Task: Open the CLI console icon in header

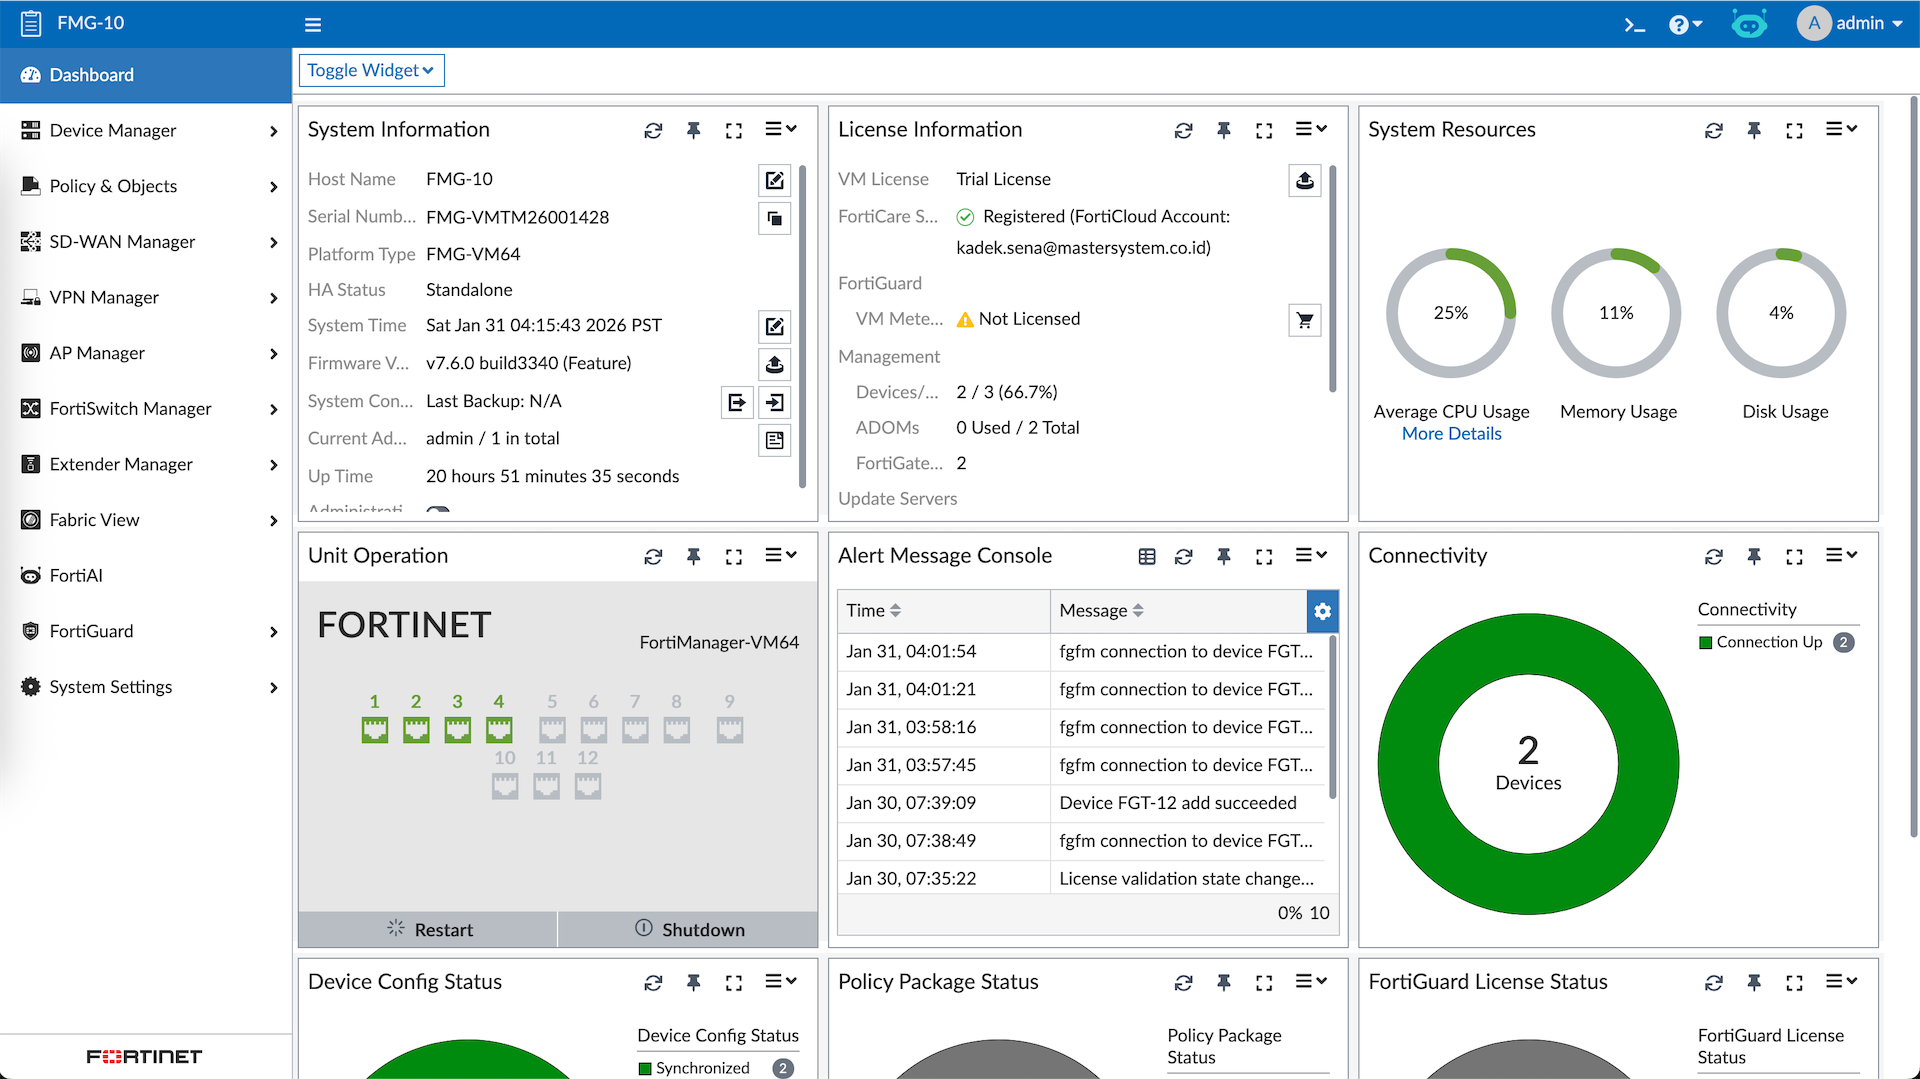Action: (x=1634, y=24)
